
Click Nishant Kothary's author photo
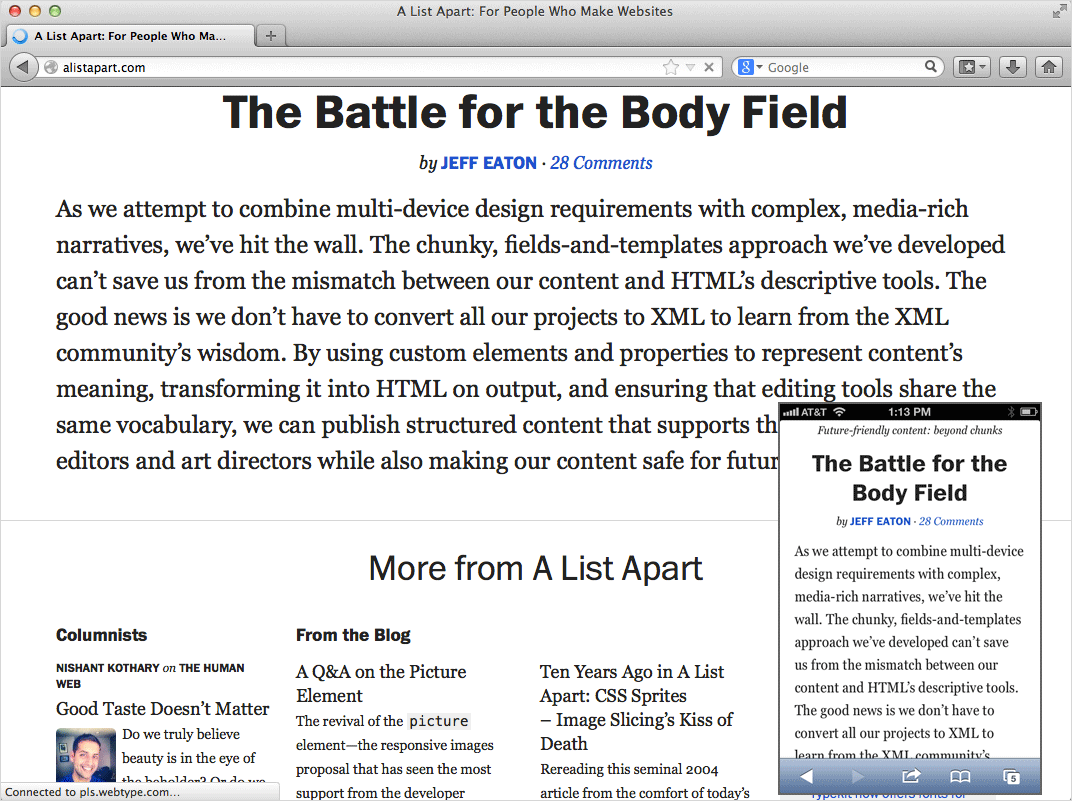click(x=85, y=755)
